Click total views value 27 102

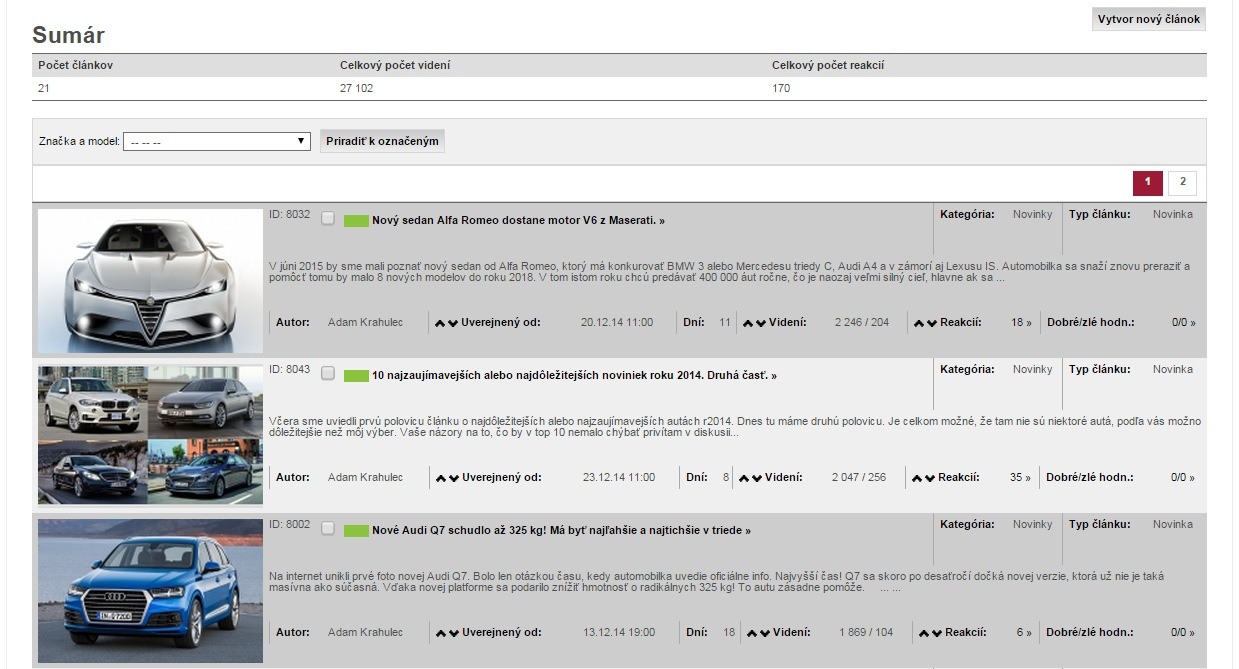click(x=357, y=88)
